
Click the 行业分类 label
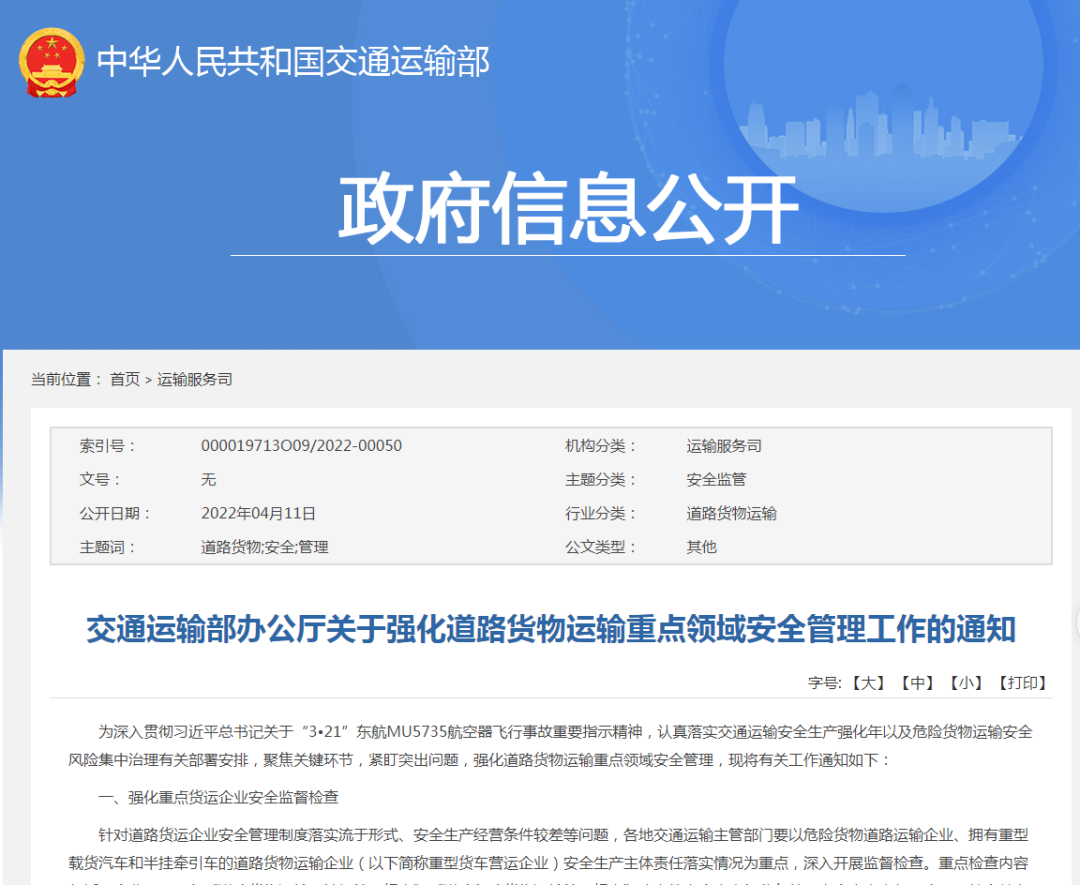[601, 513]
